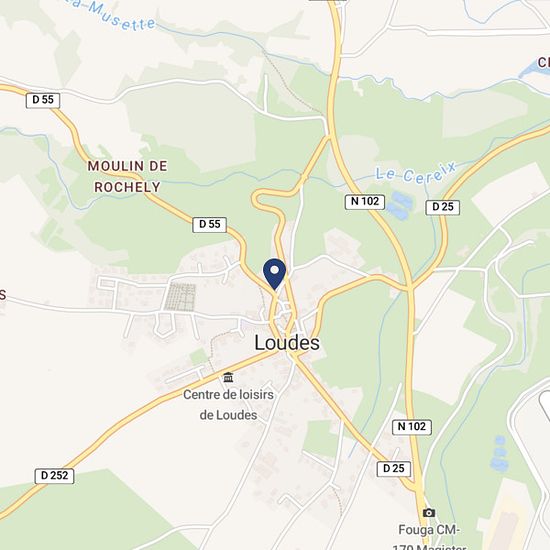Click the blue ponds beside N 102
550x550 pixels.
pyautogui.click(x=400, y=205)
